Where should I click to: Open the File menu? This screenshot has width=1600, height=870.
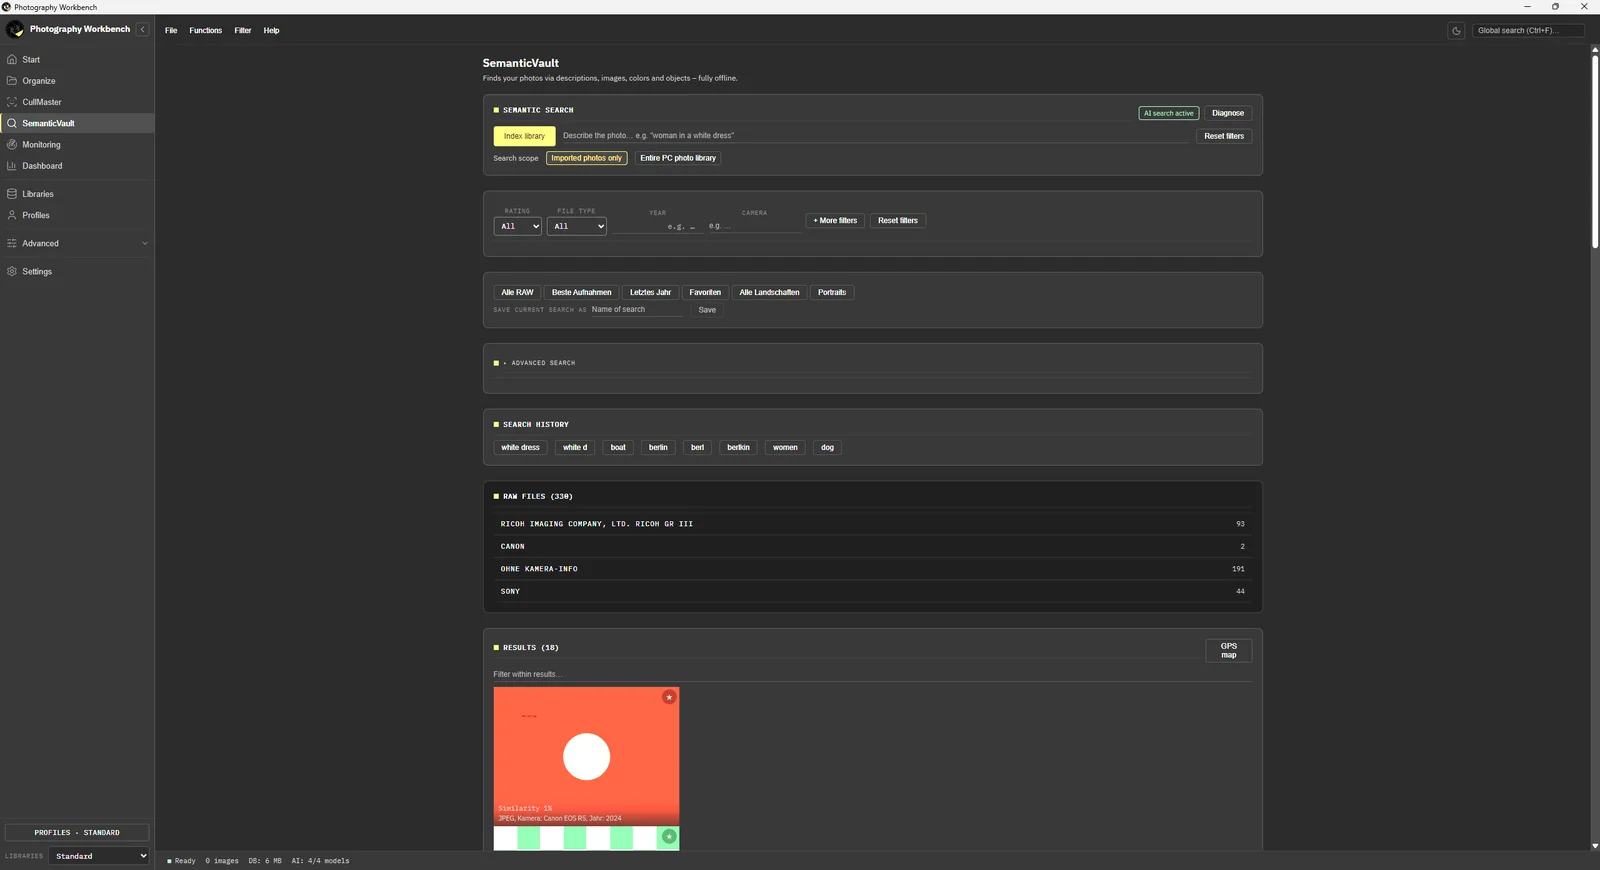[x=171, y=31]
